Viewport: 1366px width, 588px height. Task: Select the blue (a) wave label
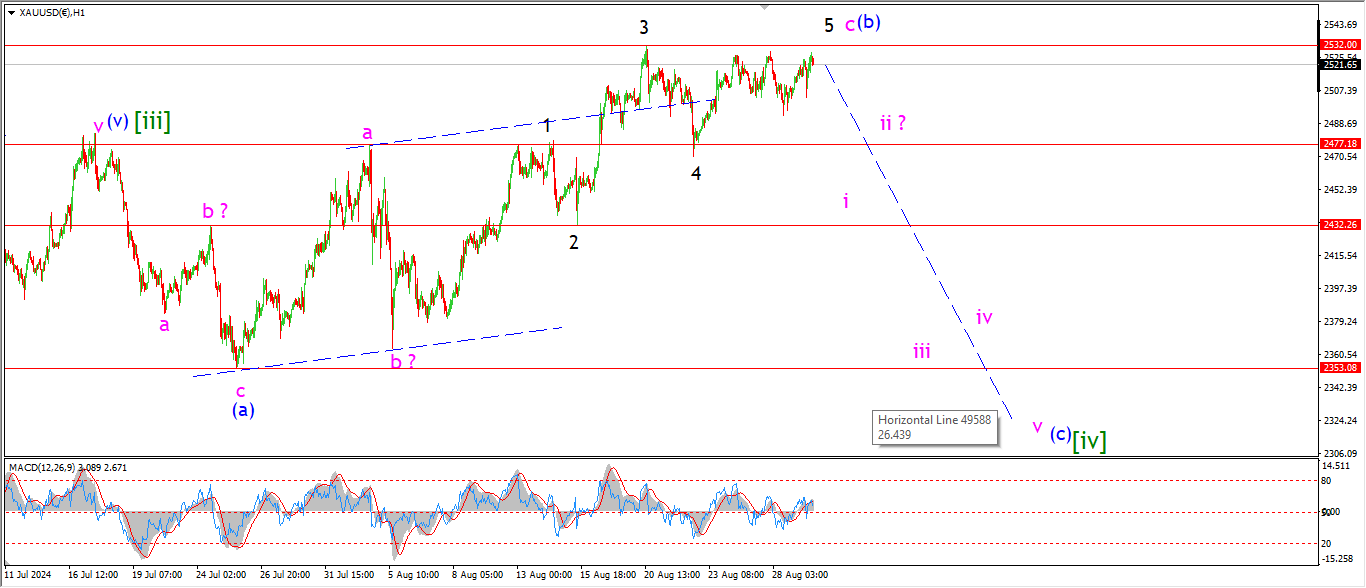click(x=243, y=410)
